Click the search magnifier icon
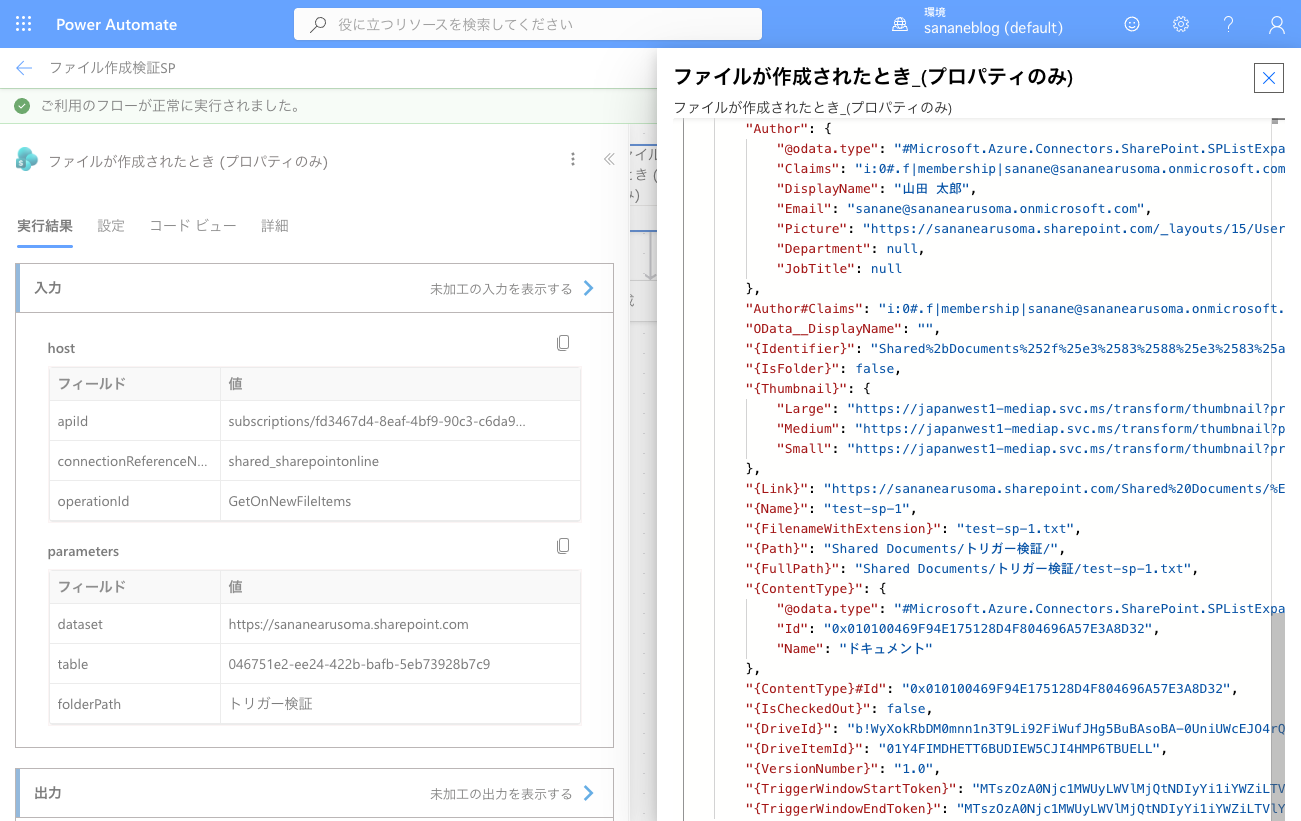Image resolution: width=1301 pixels, height=821 pixels. click(x=318, y=24)
